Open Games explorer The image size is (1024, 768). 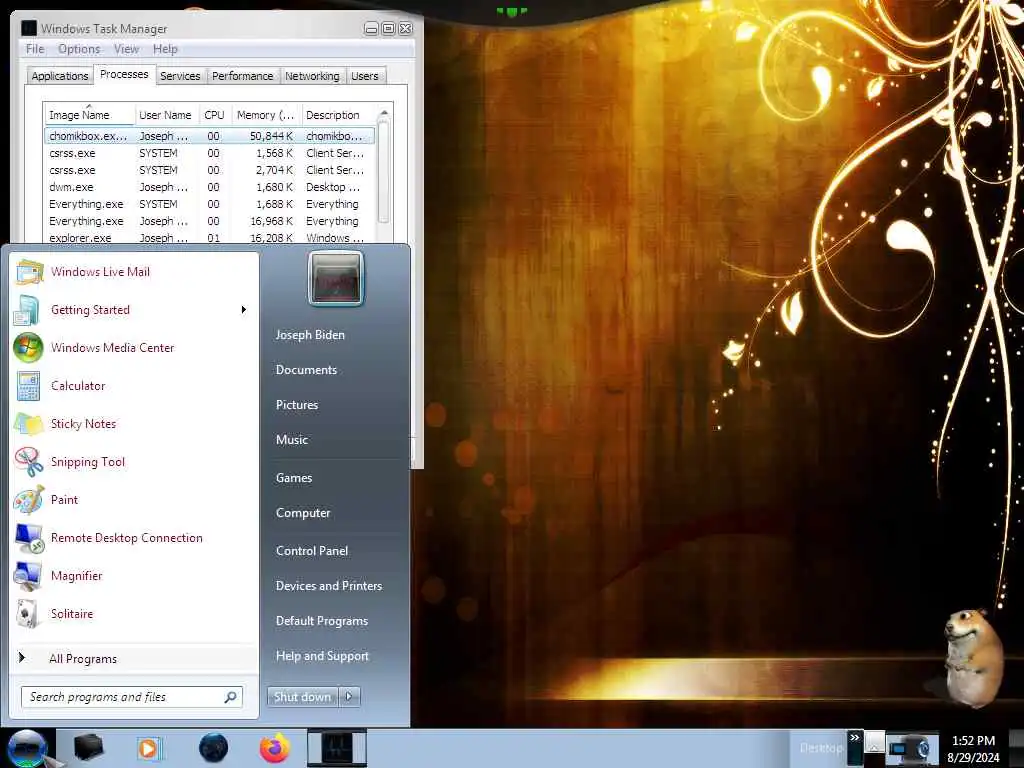(294, 478)
